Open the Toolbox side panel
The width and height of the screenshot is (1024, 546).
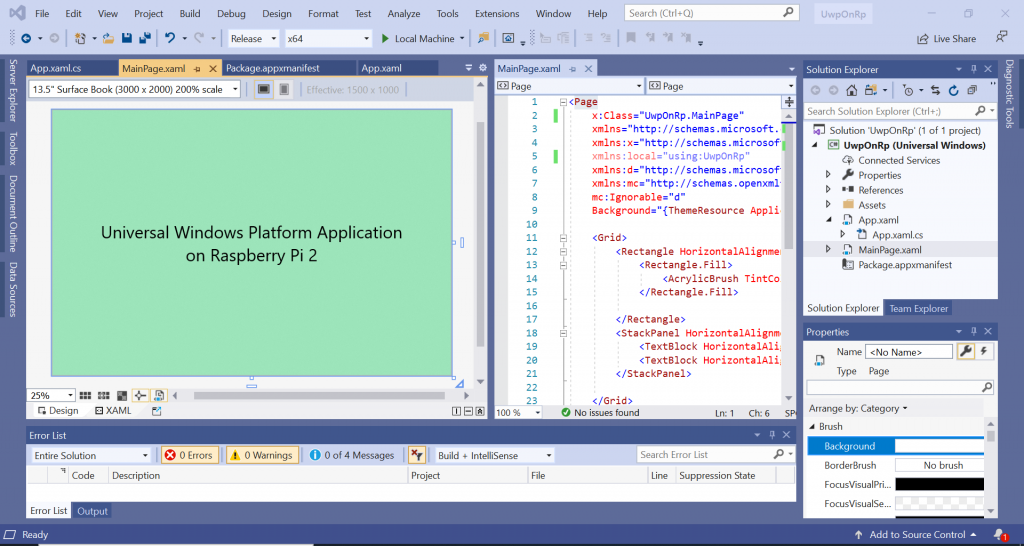click(x=12, y=148)
